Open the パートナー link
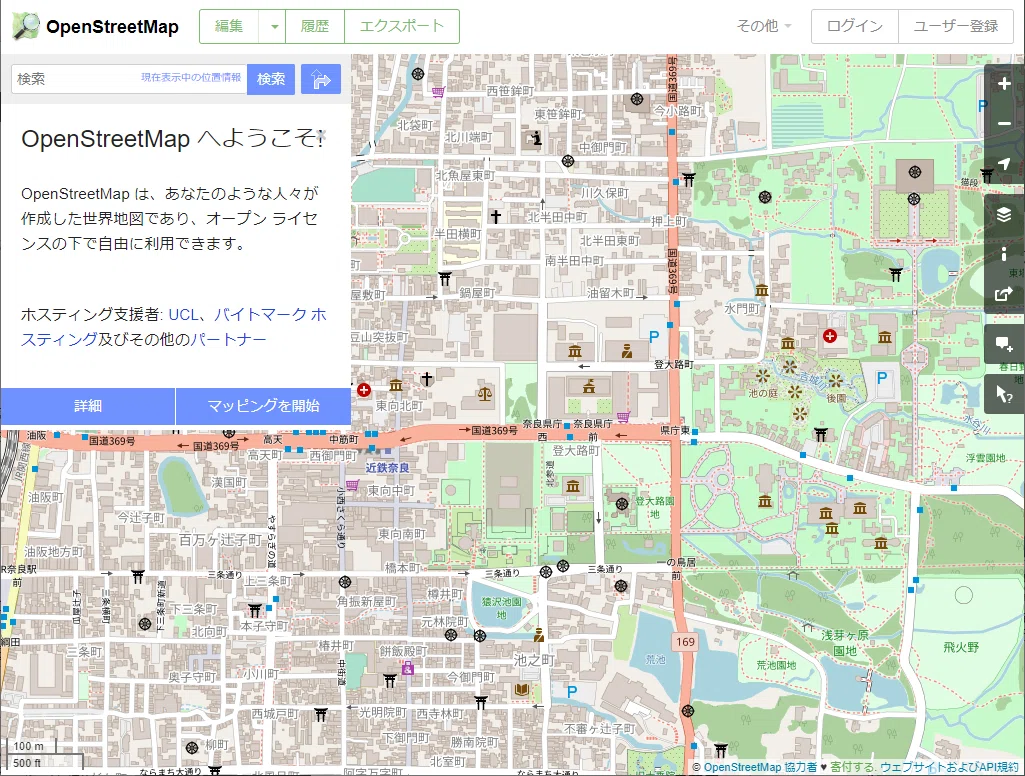1025x776 pixels. click(228, 339)
